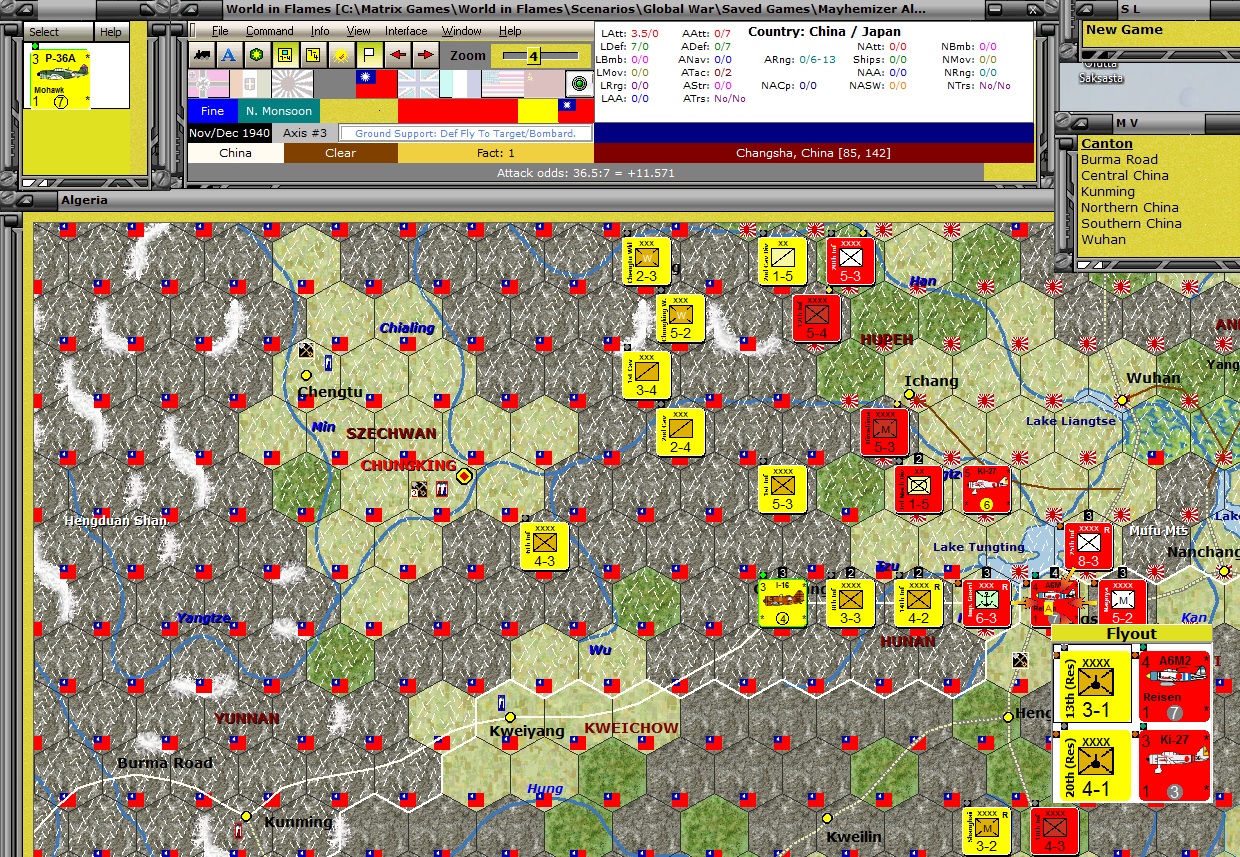Select the Chinese flag in the country row
The height and width of the screenshot is (857, 1240).
point(376,83)
